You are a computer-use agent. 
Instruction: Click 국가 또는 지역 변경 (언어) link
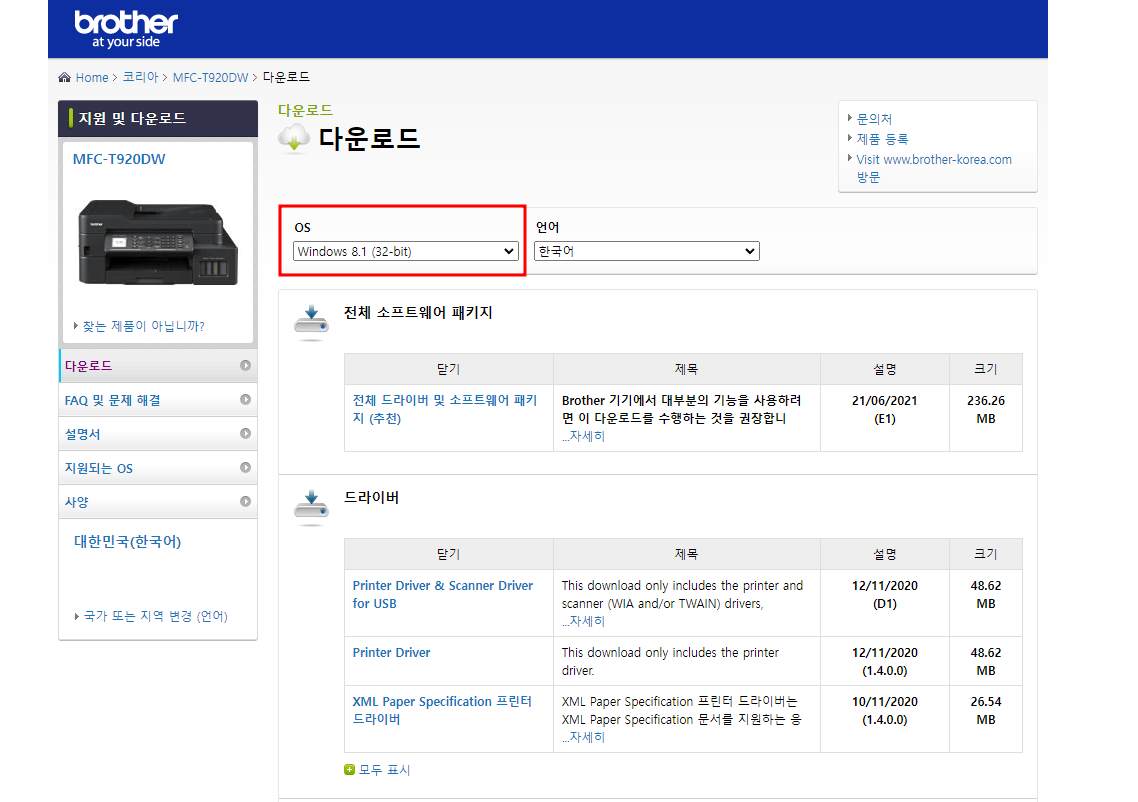click(x=155, y=616)
